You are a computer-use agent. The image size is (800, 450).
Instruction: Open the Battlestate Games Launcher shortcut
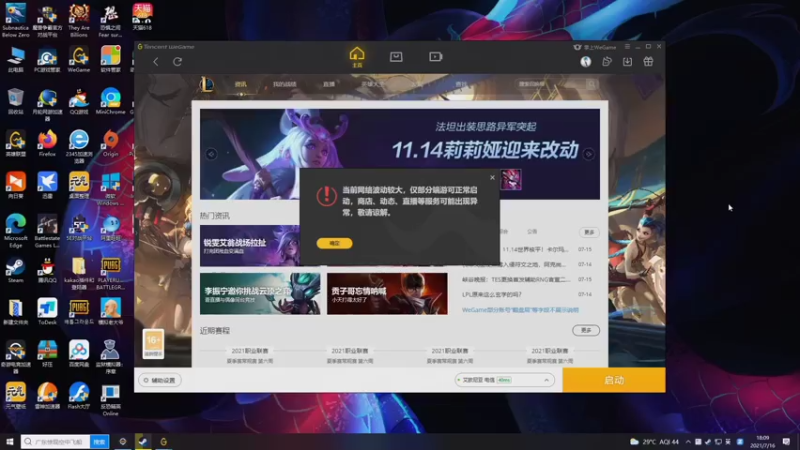click(47, 231)
